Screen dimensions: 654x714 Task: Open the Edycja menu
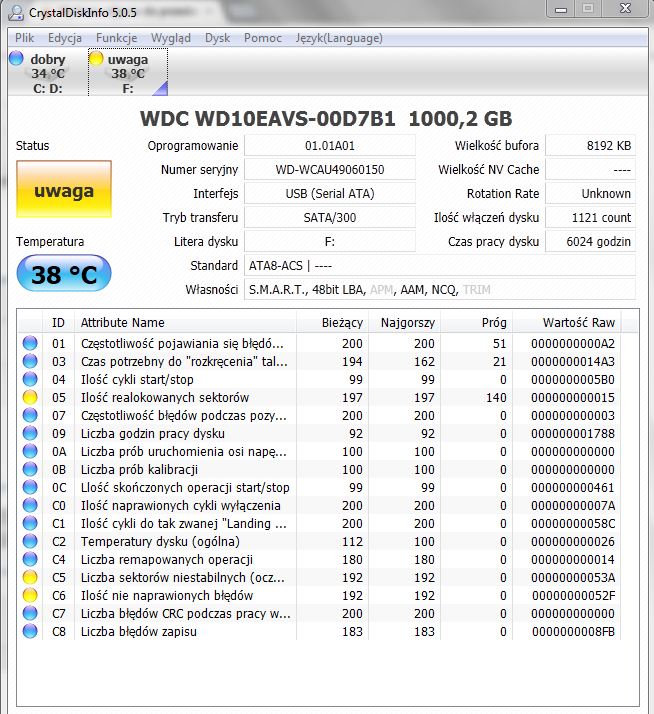click(x=65, y=38)
